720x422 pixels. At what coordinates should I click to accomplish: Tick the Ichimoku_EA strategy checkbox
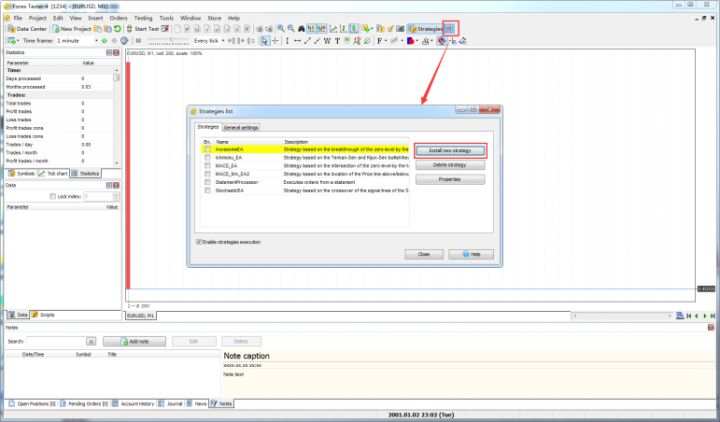tap(208, 158)
